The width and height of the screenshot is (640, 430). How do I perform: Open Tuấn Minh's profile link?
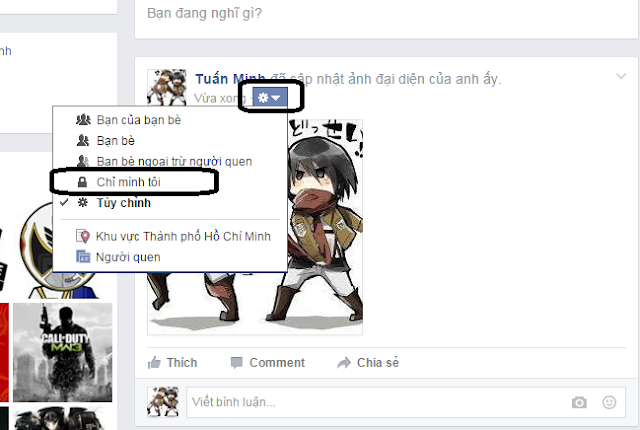(x=230, y=79)
